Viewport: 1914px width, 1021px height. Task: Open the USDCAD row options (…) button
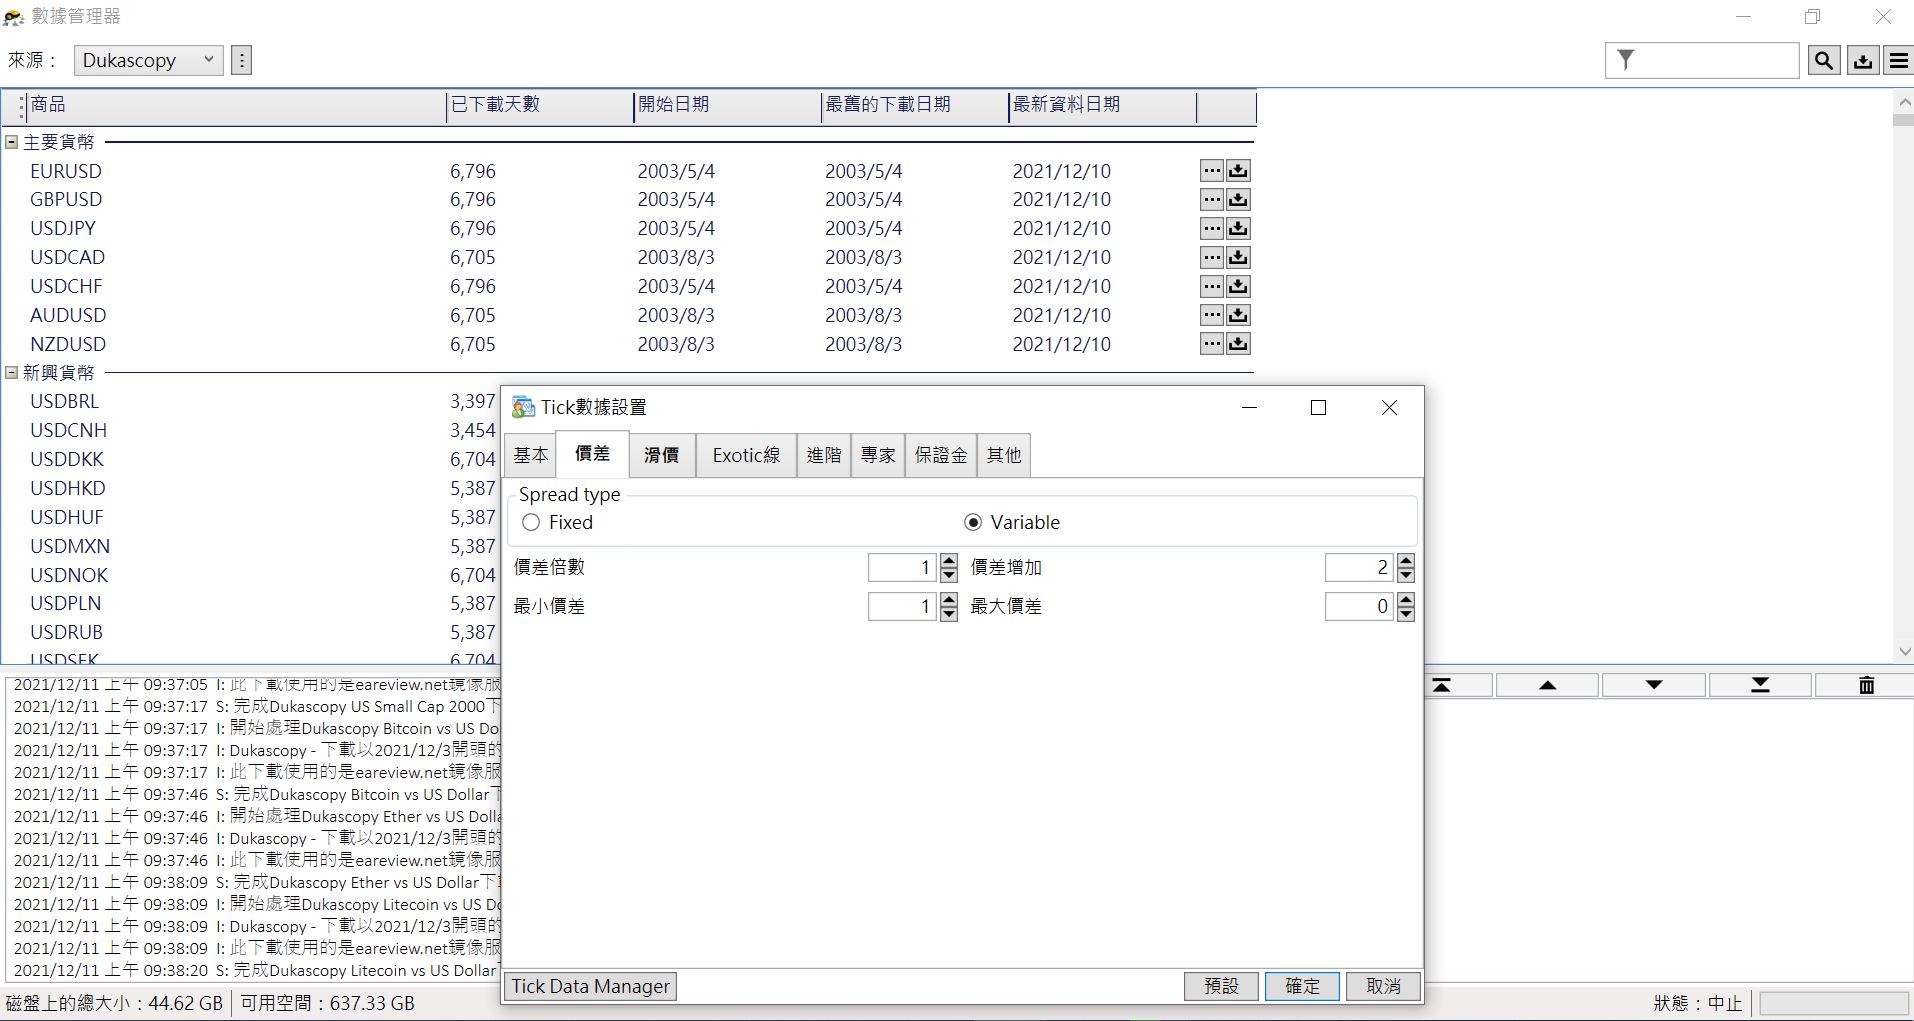click(x=1212, y=258)
